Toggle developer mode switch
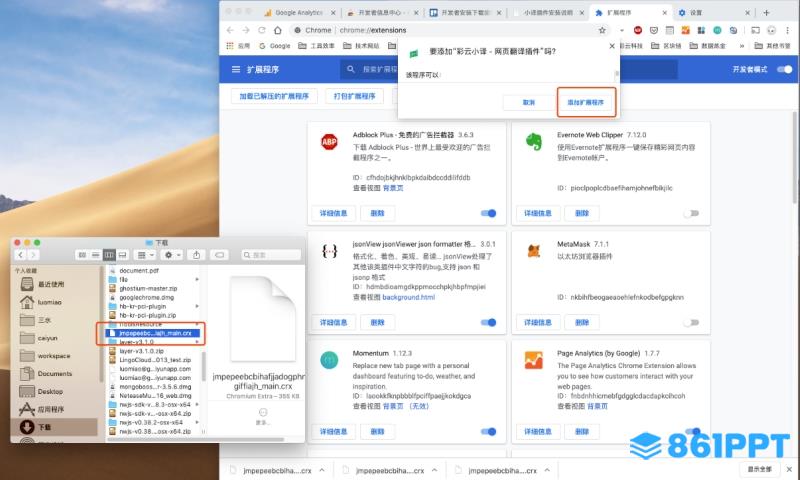Viewport: 800px width, 480px height. [785, 69]
